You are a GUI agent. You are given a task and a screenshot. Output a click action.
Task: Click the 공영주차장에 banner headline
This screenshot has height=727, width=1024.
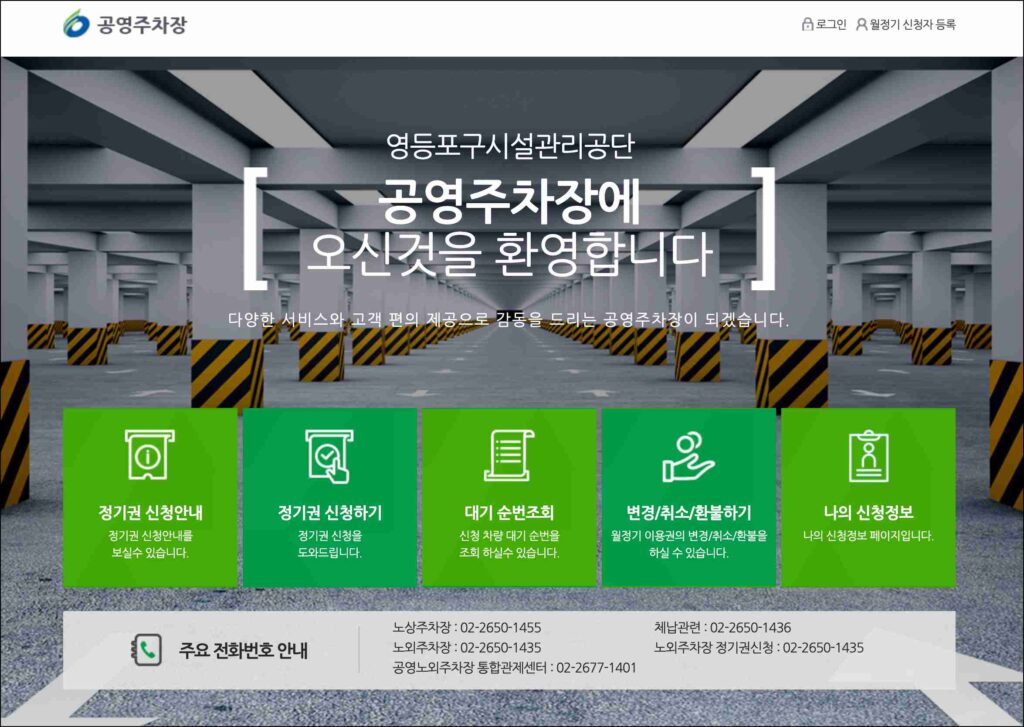[x=509, y=200]
